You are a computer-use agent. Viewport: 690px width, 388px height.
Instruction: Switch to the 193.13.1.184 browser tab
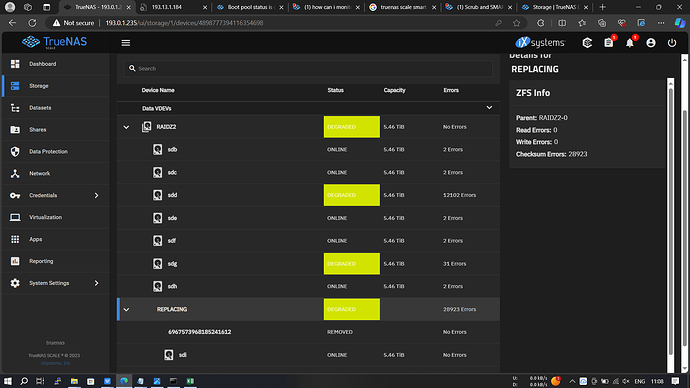[x=172, y=7]
